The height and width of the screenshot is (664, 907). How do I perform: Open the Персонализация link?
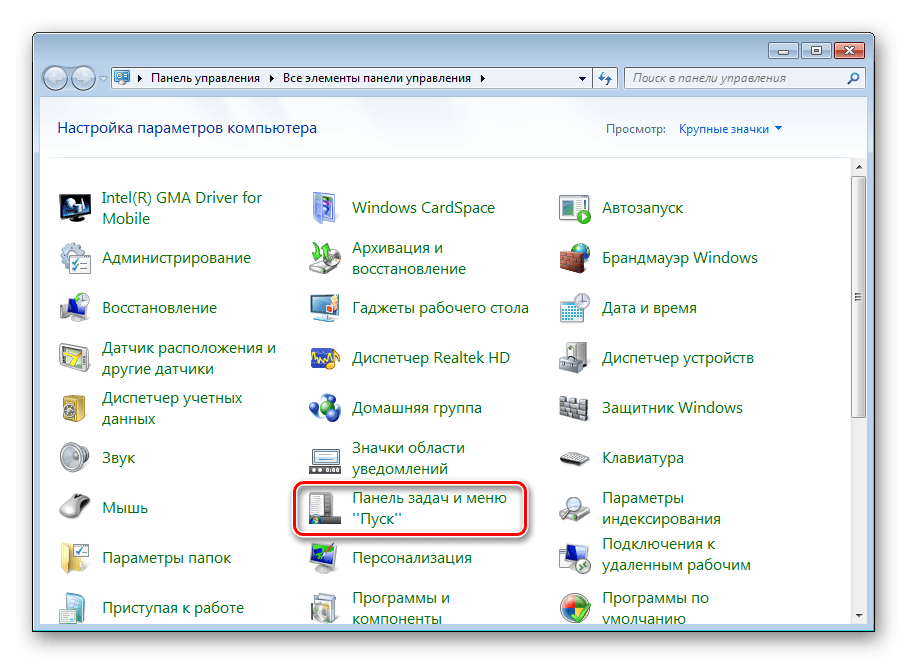411,558
